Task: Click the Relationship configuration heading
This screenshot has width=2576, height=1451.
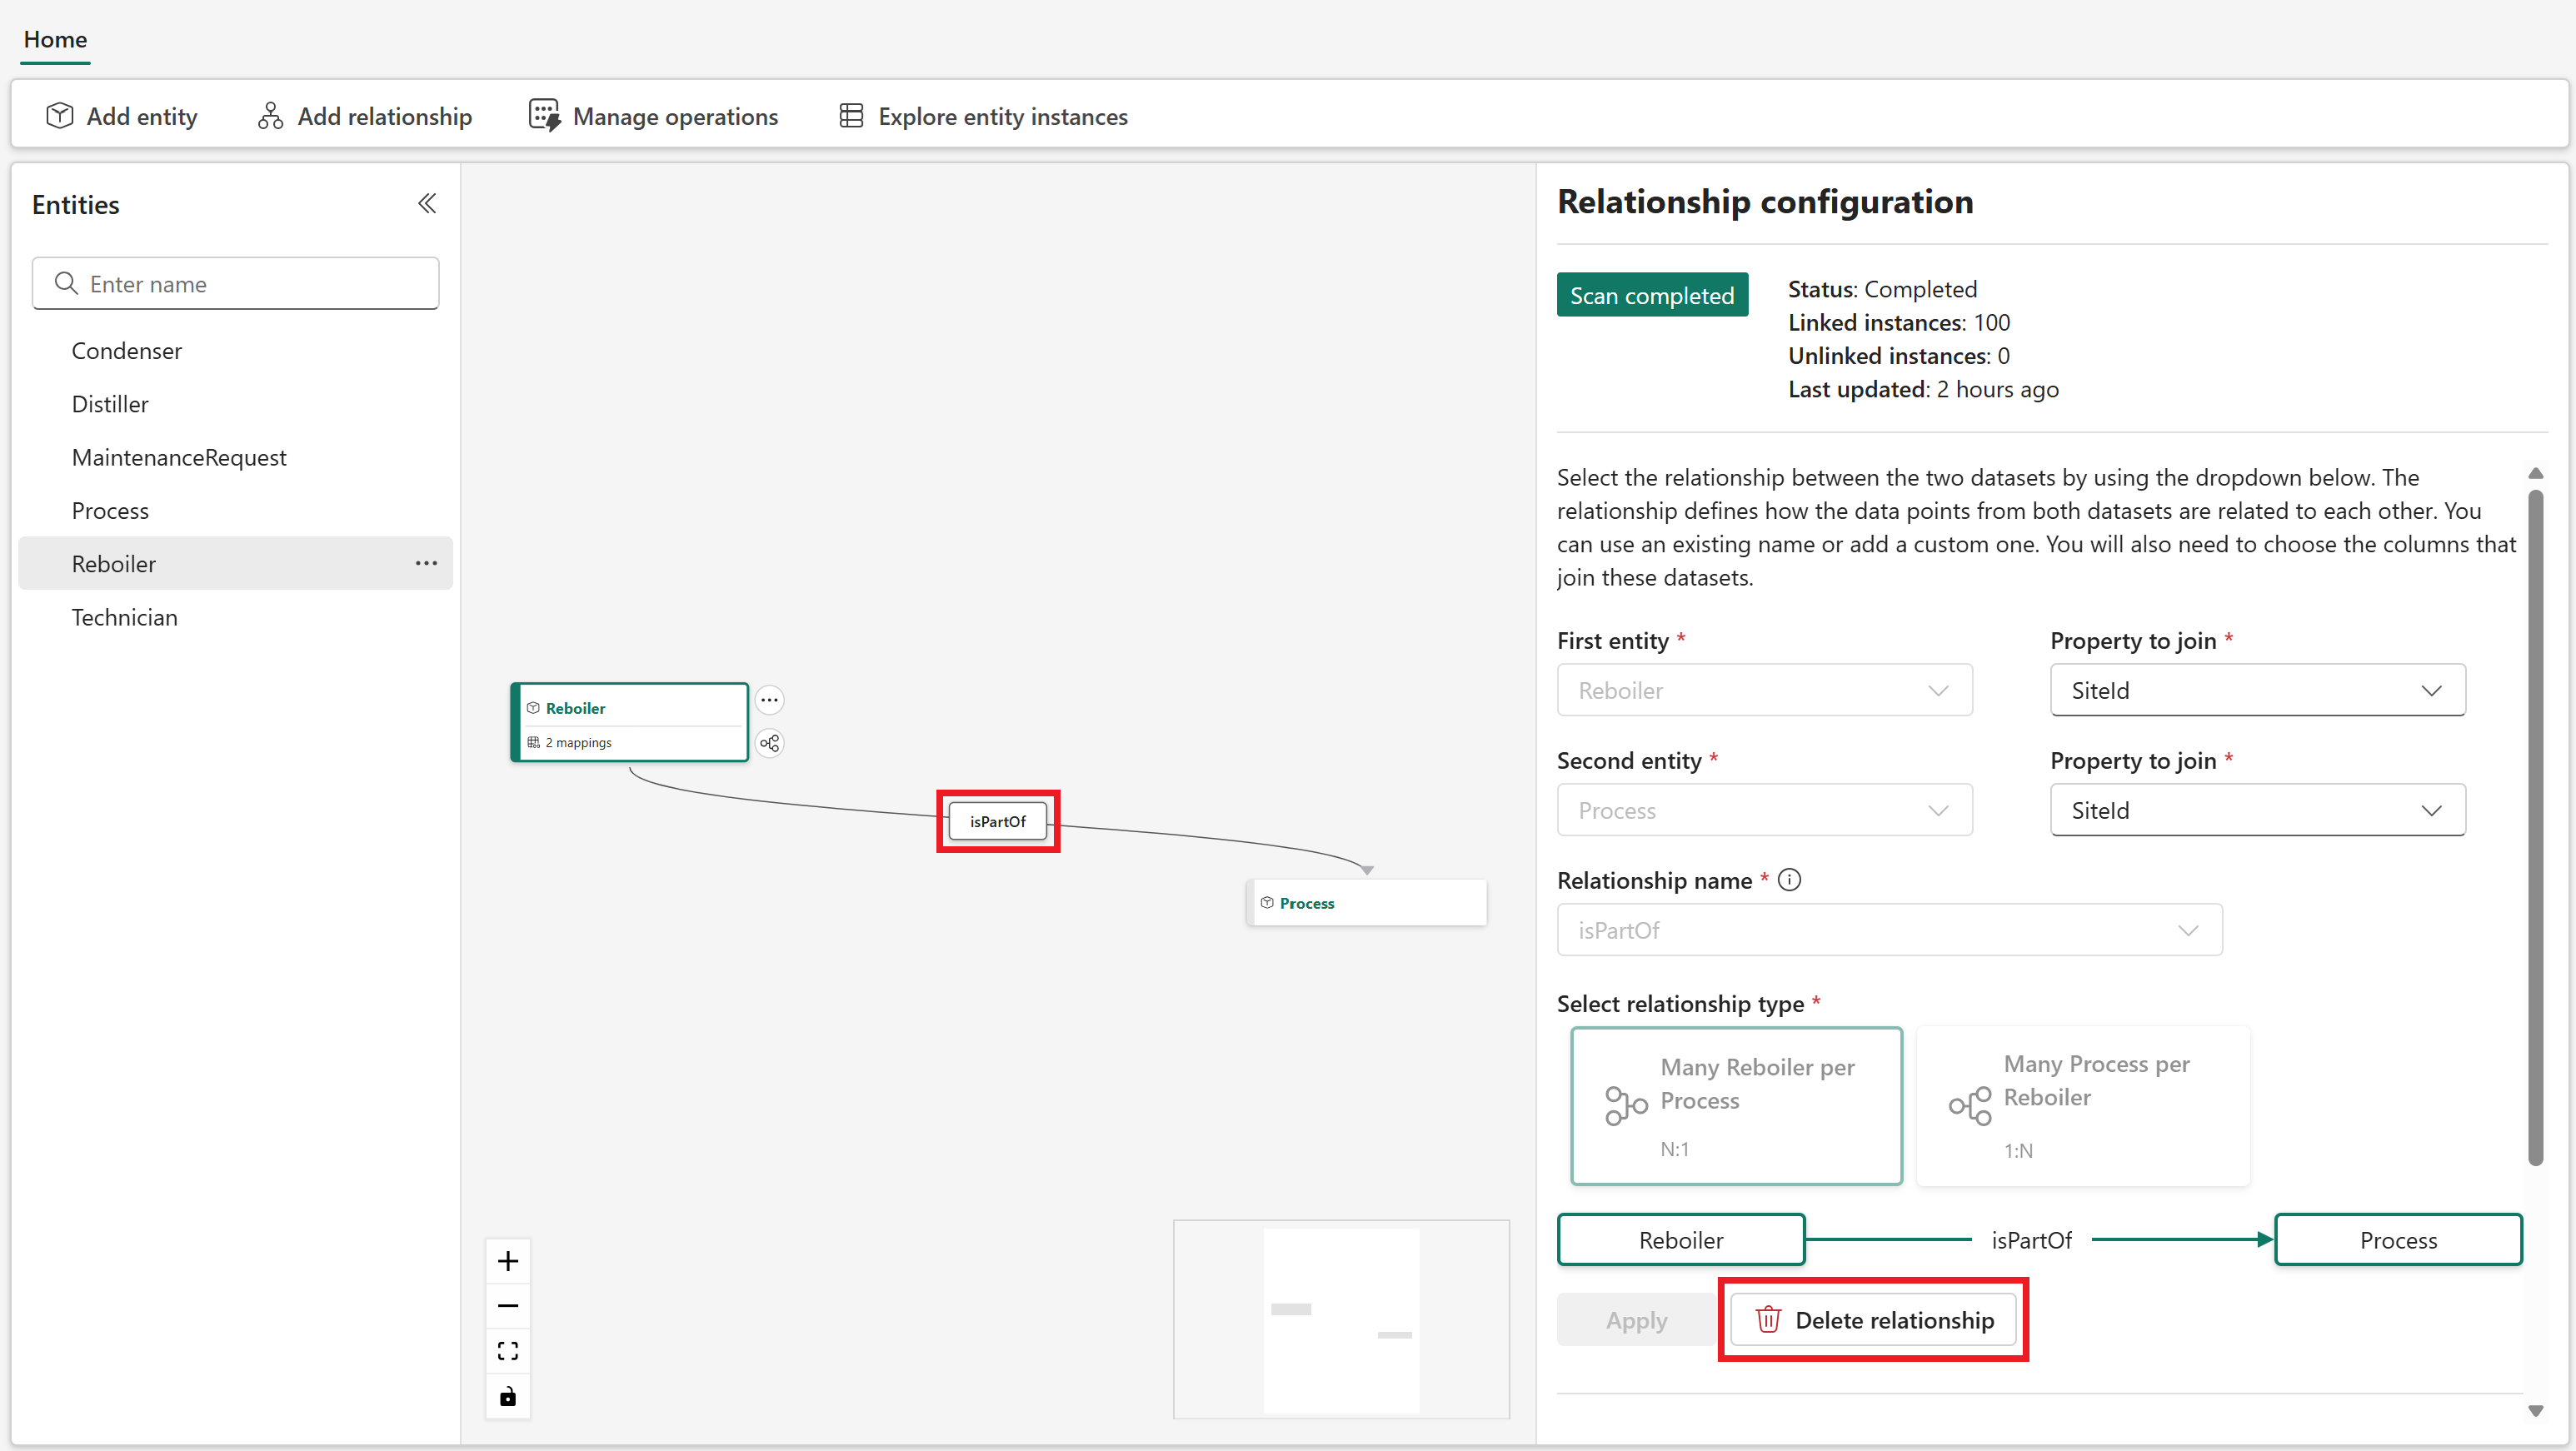Action: [1765, 202]
